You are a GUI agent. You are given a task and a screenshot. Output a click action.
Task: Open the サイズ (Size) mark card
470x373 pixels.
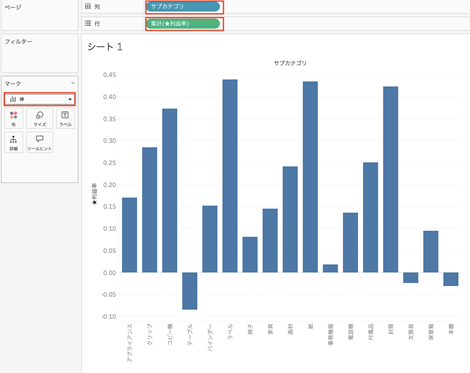pyautogui.click(x=40, y=118)
